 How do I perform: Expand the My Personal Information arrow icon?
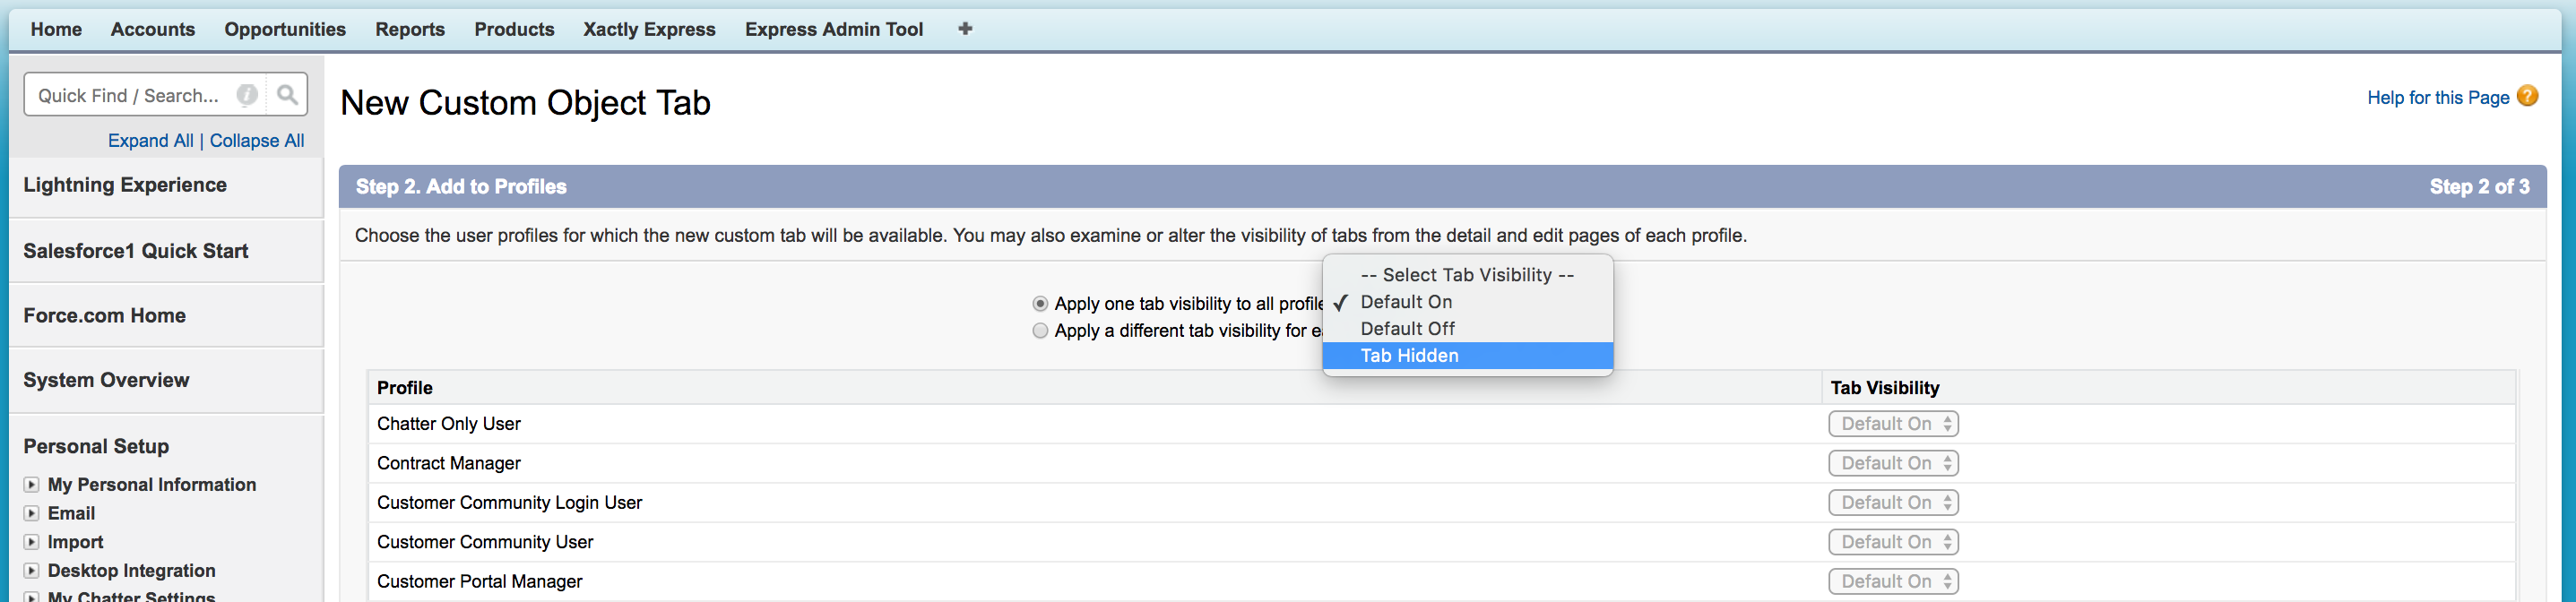tap(32, 485)
